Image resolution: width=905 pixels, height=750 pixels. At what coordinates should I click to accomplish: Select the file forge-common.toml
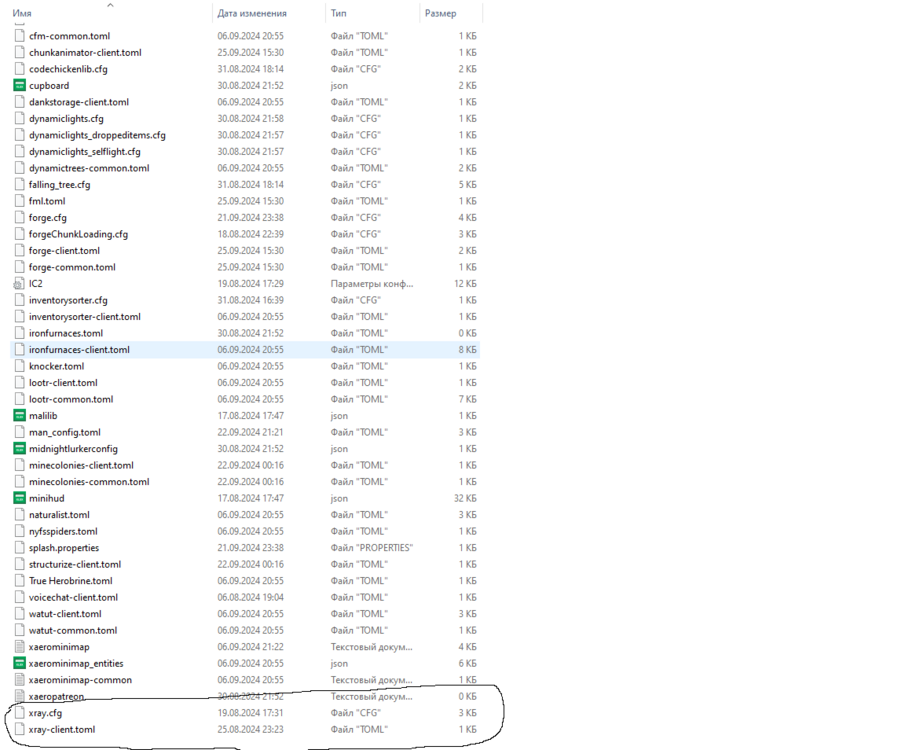tap(72, 267)
